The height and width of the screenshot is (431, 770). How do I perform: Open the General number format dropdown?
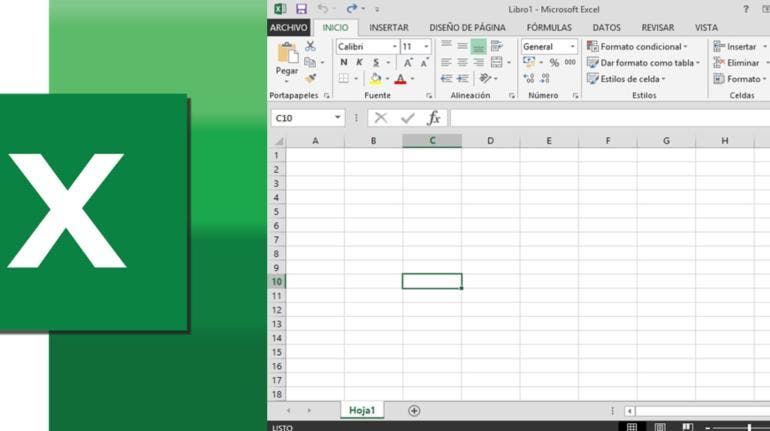click(573, 46)
